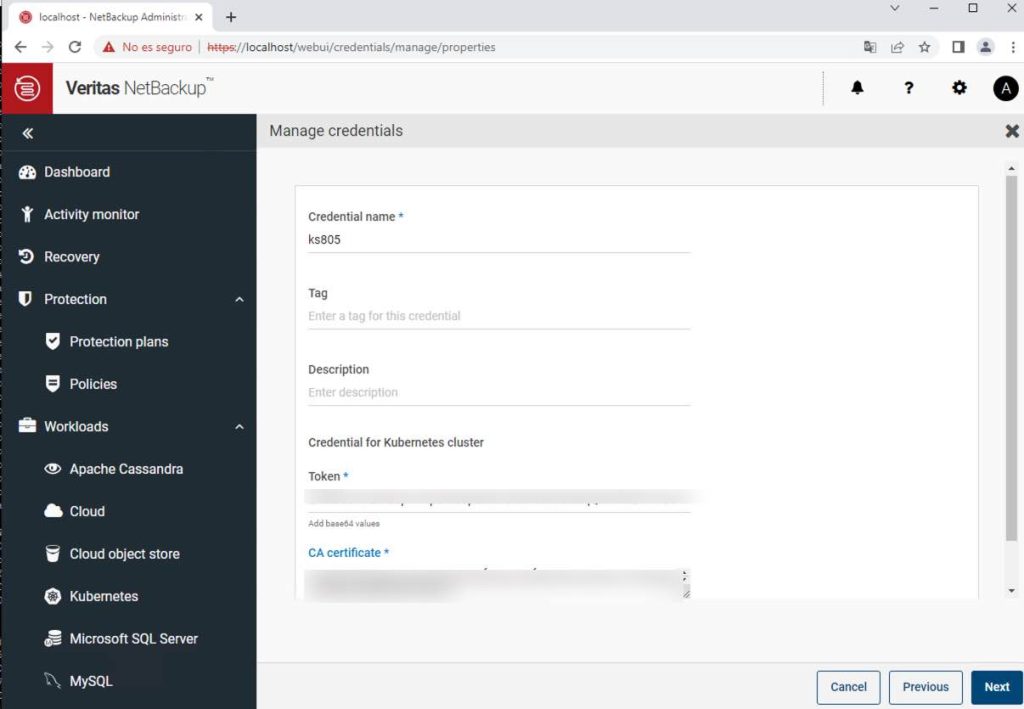Collapse the left navigation sidebar

point(27,132)
